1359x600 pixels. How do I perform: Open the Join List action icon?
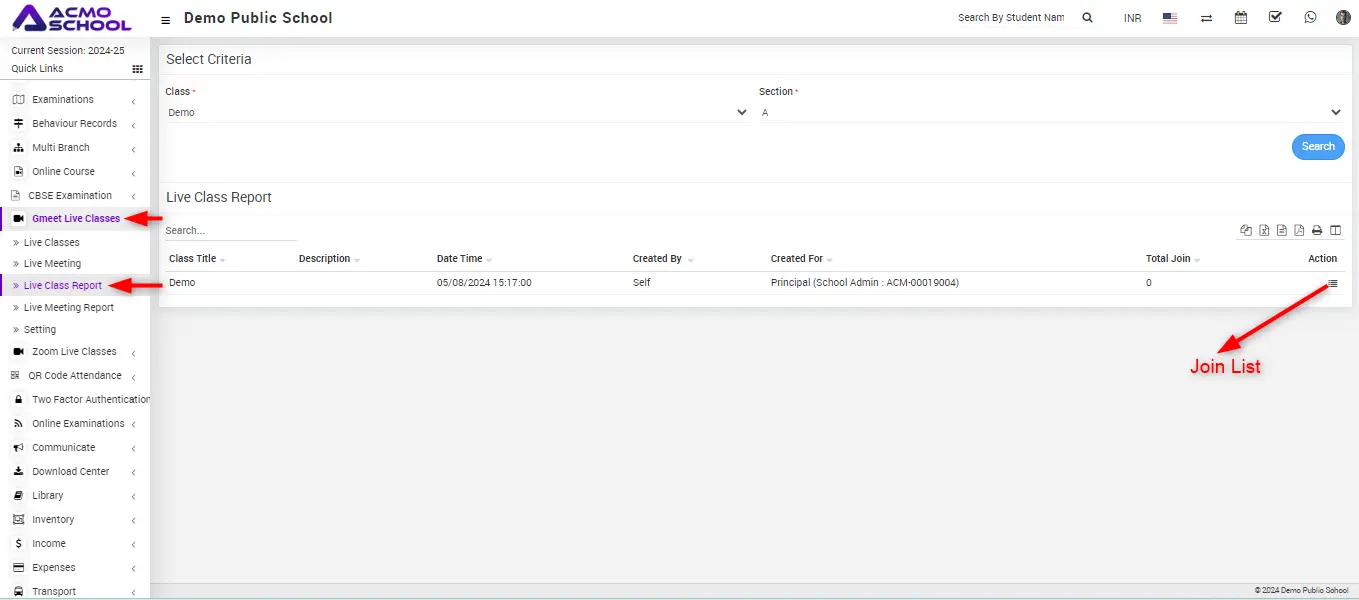pos(1332,283)
